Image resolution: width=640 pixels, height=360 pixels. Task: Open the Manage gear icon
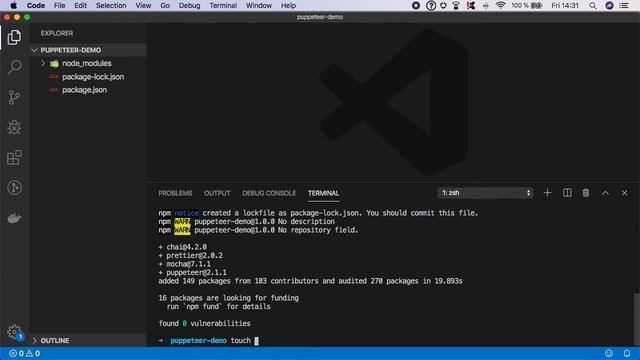coord(14,331)
